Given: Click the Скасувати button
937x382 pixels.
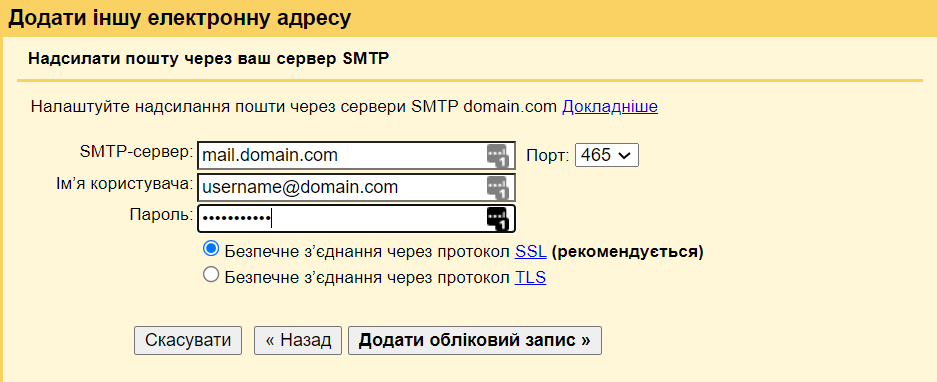Looking at the screenshot, I should tap(188, 340).
